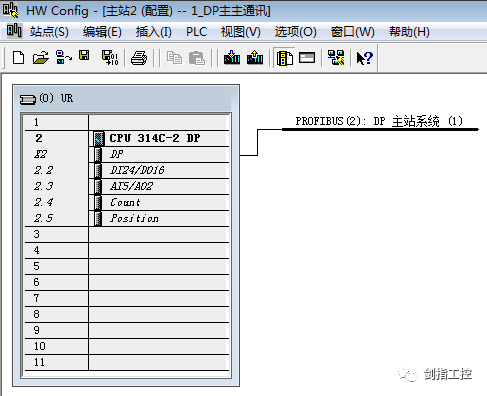Click the New station toolbar icon
This screenshot has width=487, height=396.
tap(18, 58)
